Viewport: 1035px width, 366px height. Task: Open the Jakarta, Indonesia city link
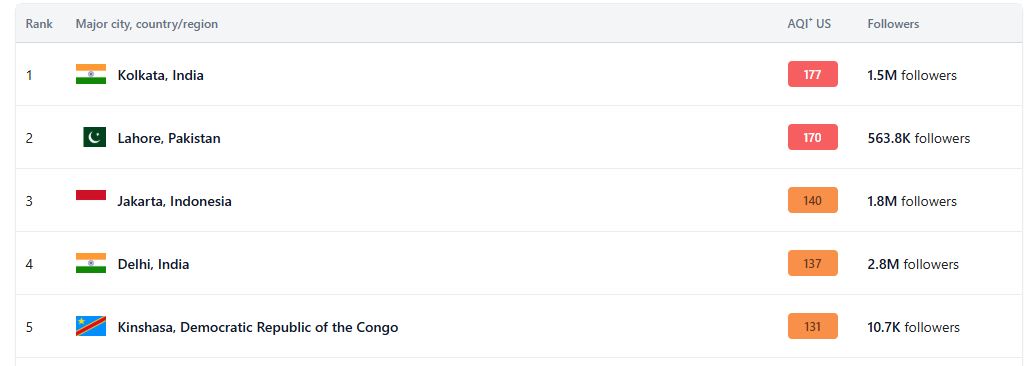click(174, 201)
